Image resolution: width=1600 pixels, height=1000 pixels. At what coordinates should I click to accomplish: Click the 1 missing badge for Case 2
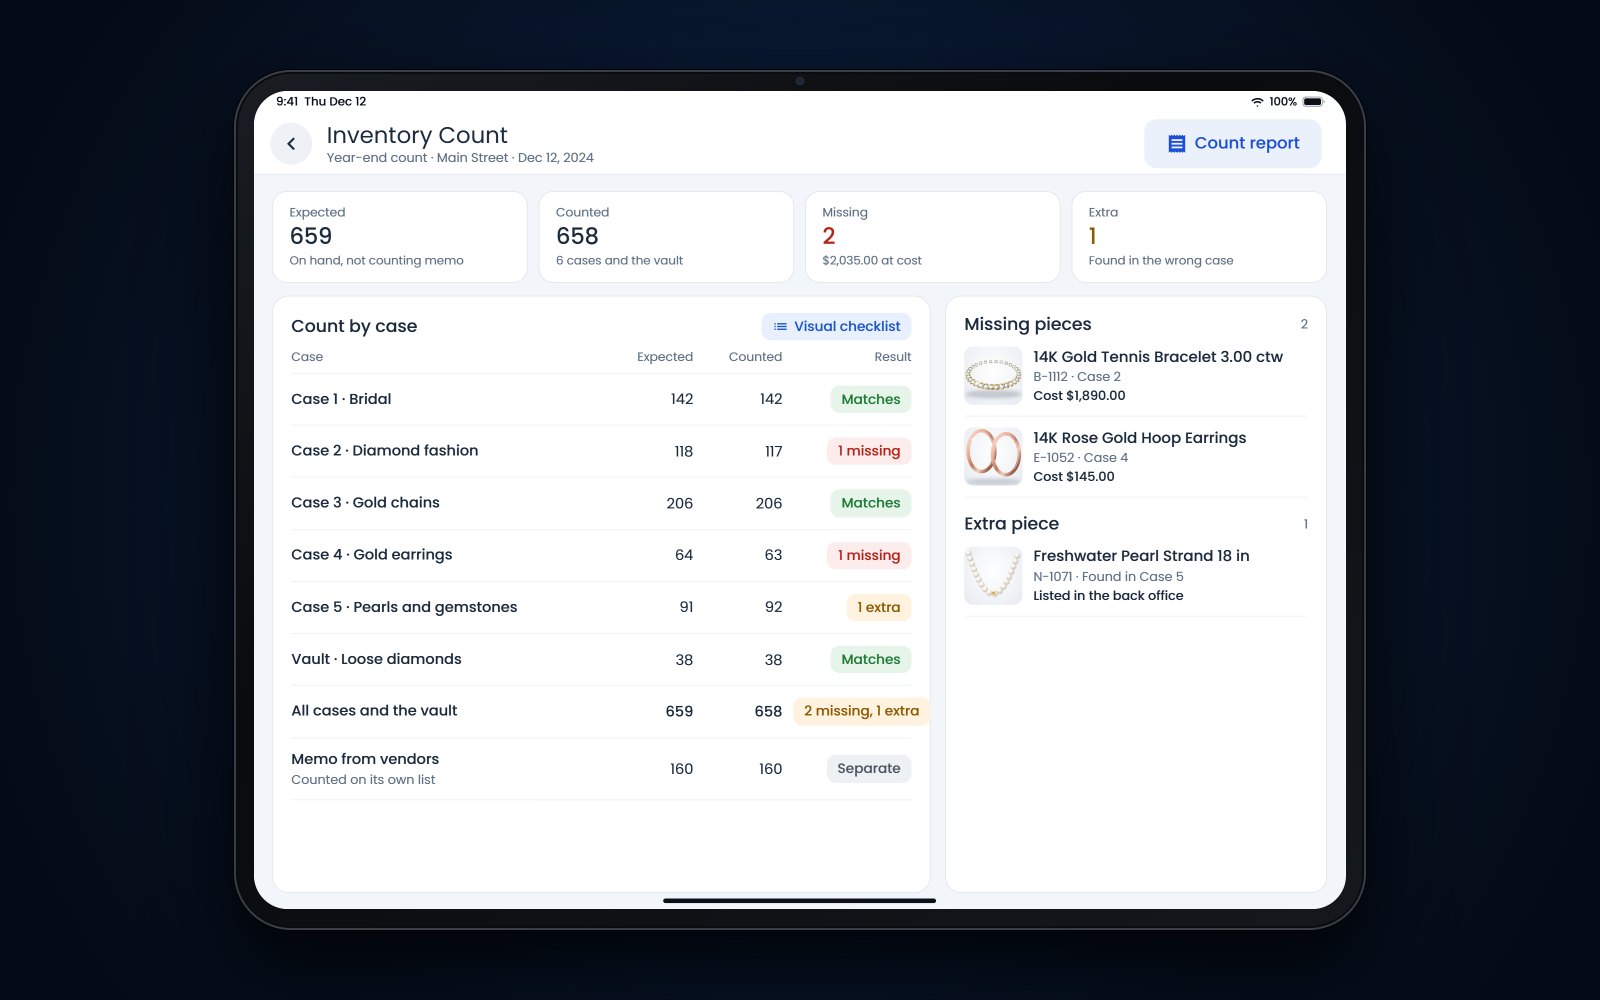click(868, 451)
